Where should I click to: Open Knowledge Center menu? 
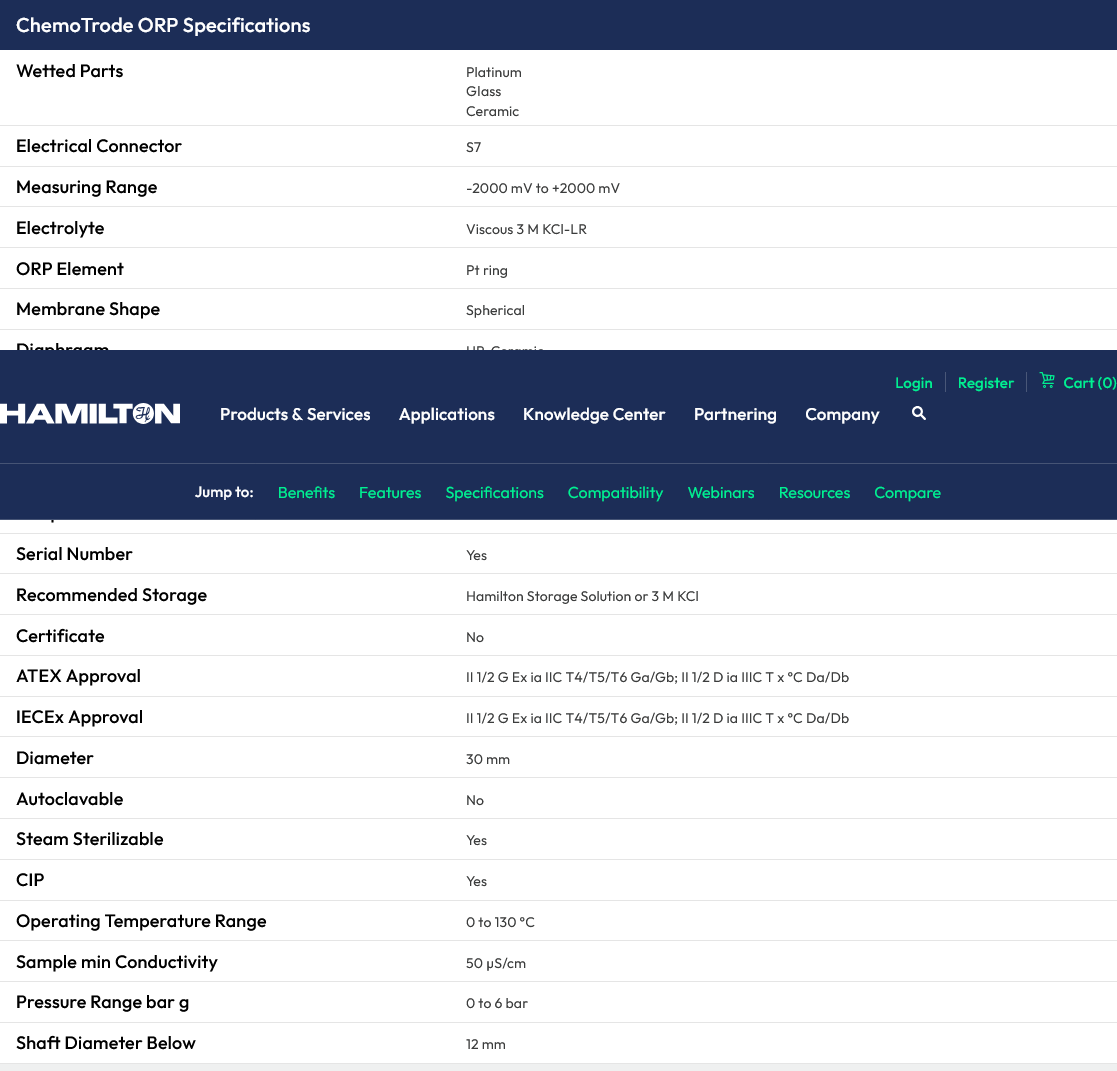click(594, 414)
